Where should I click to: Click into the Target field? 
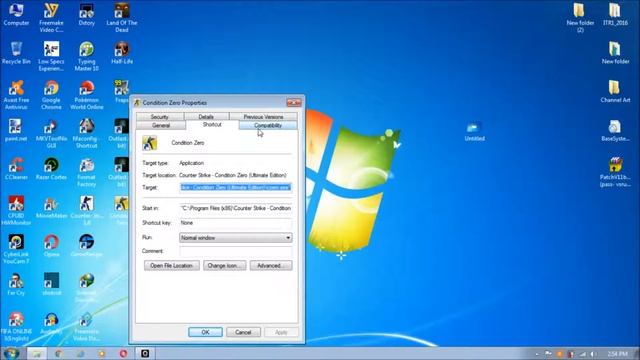[236, 187]
